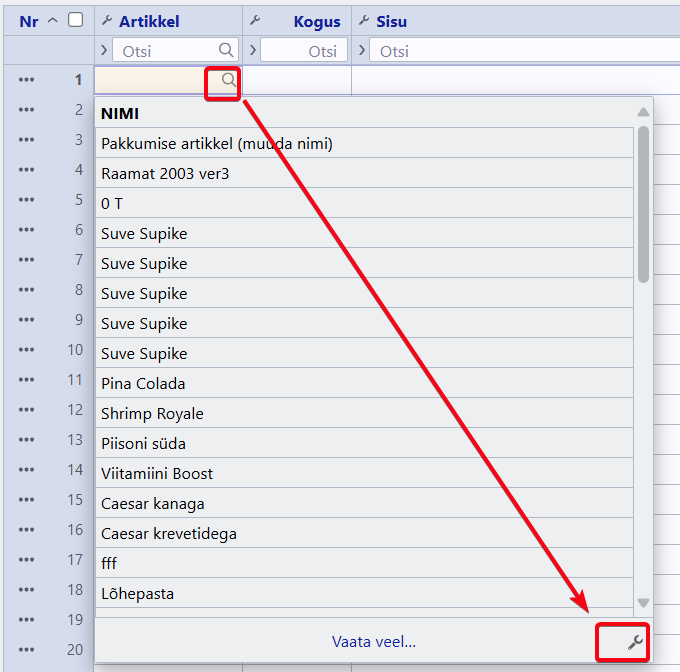Click the magnifier icon in row 1 Artikkel cell
Viewport: 680px width, 672px height.
(x=229, y=80)
